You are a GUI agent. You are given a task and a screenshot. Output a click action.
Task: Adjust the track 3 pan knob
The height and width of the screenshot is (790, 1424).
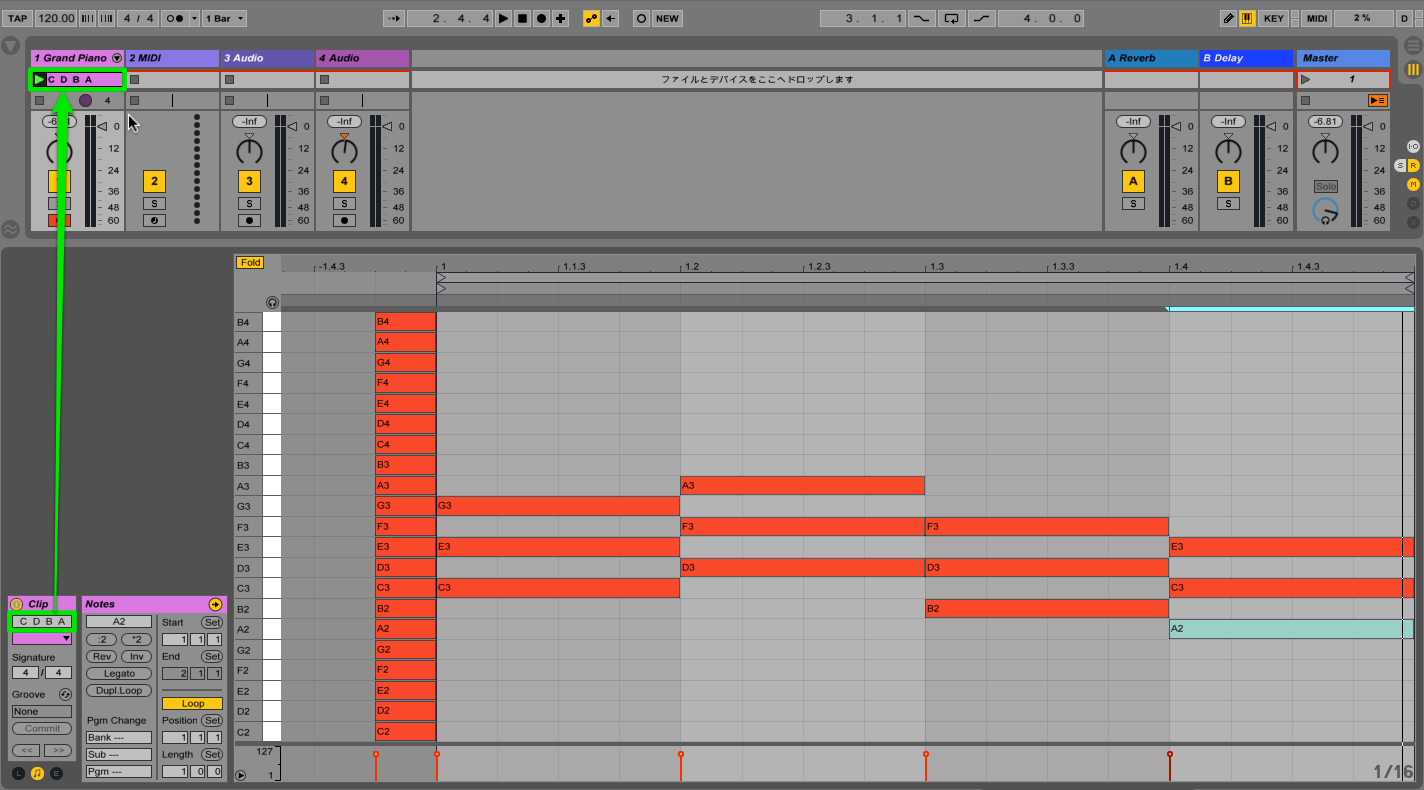(249, 151)
